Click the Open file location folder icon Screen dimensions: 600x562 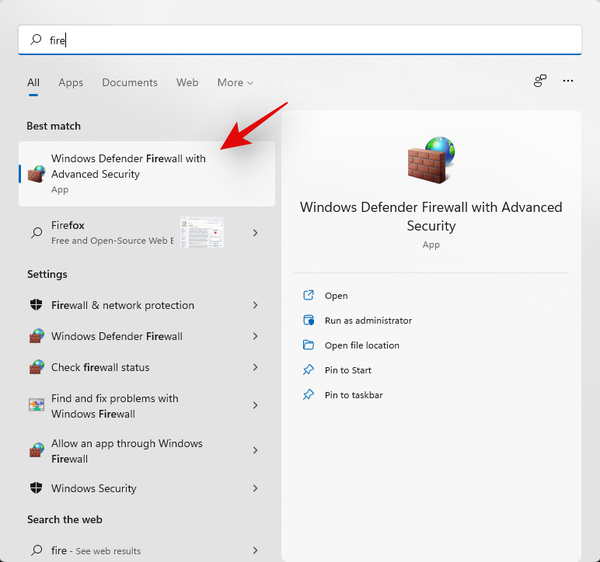pos(309,345)
